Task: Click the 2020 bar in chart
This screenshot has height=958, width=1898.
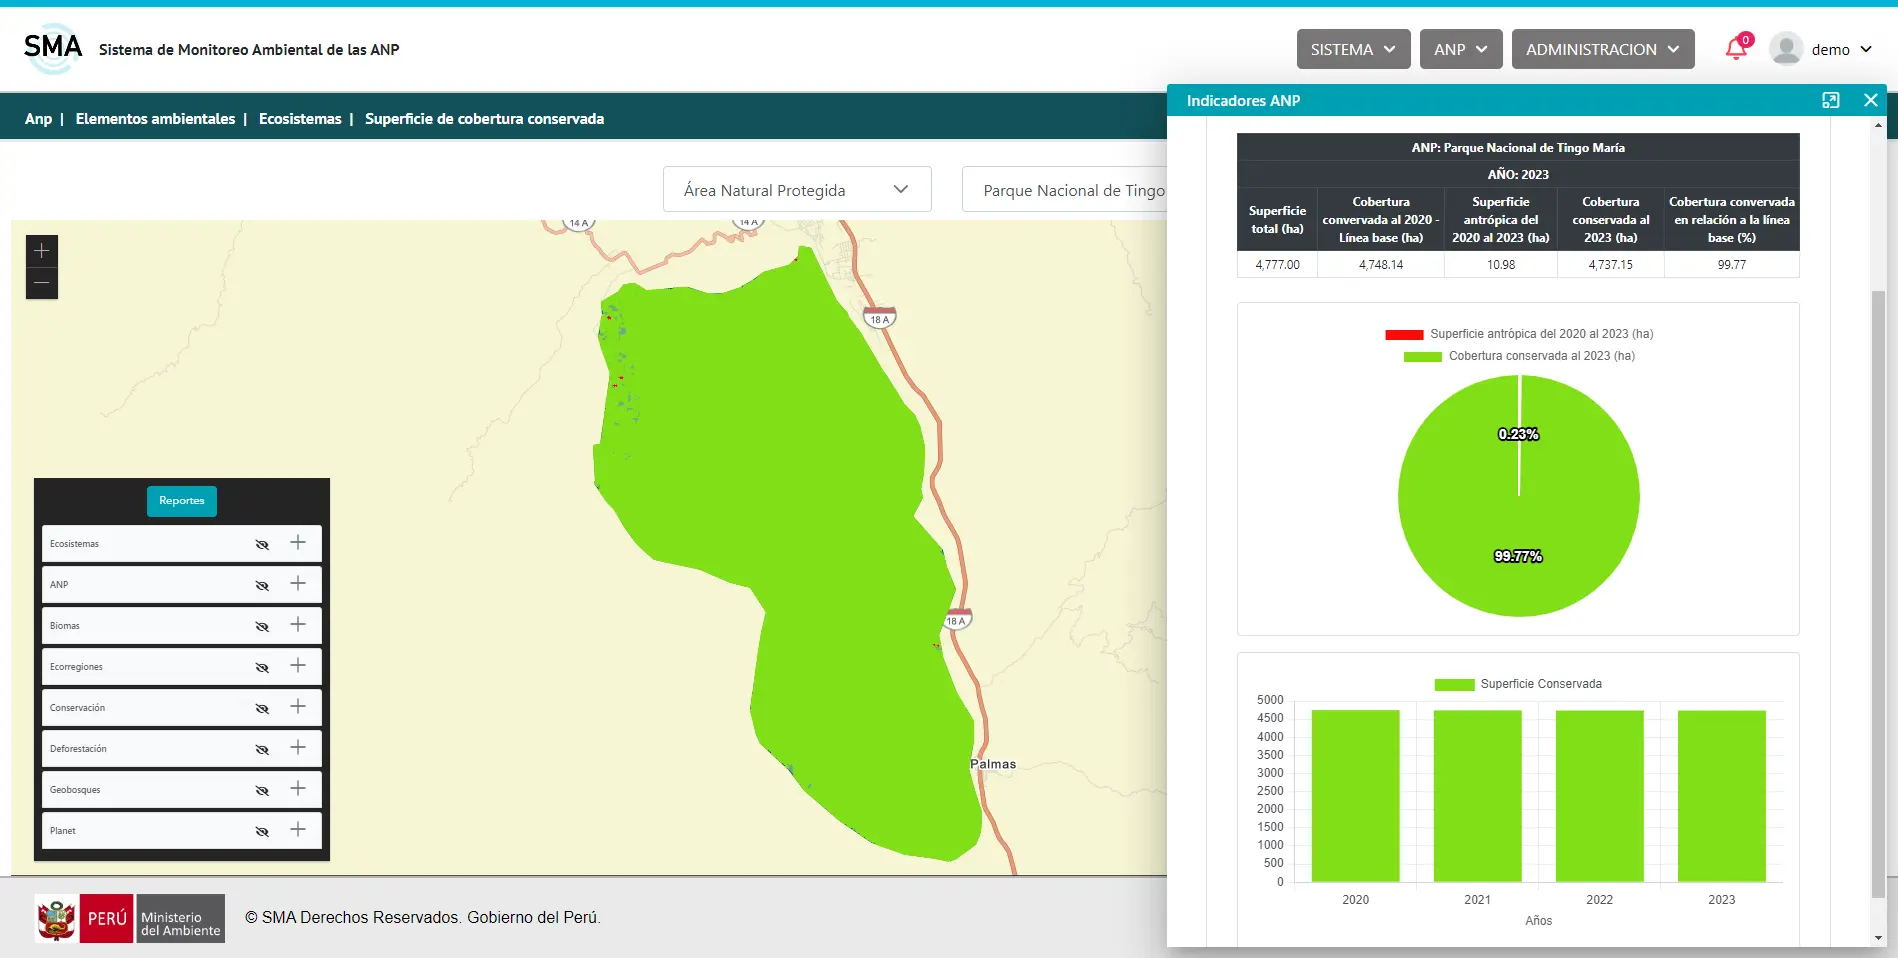Action: click(x=1355, y=796)
